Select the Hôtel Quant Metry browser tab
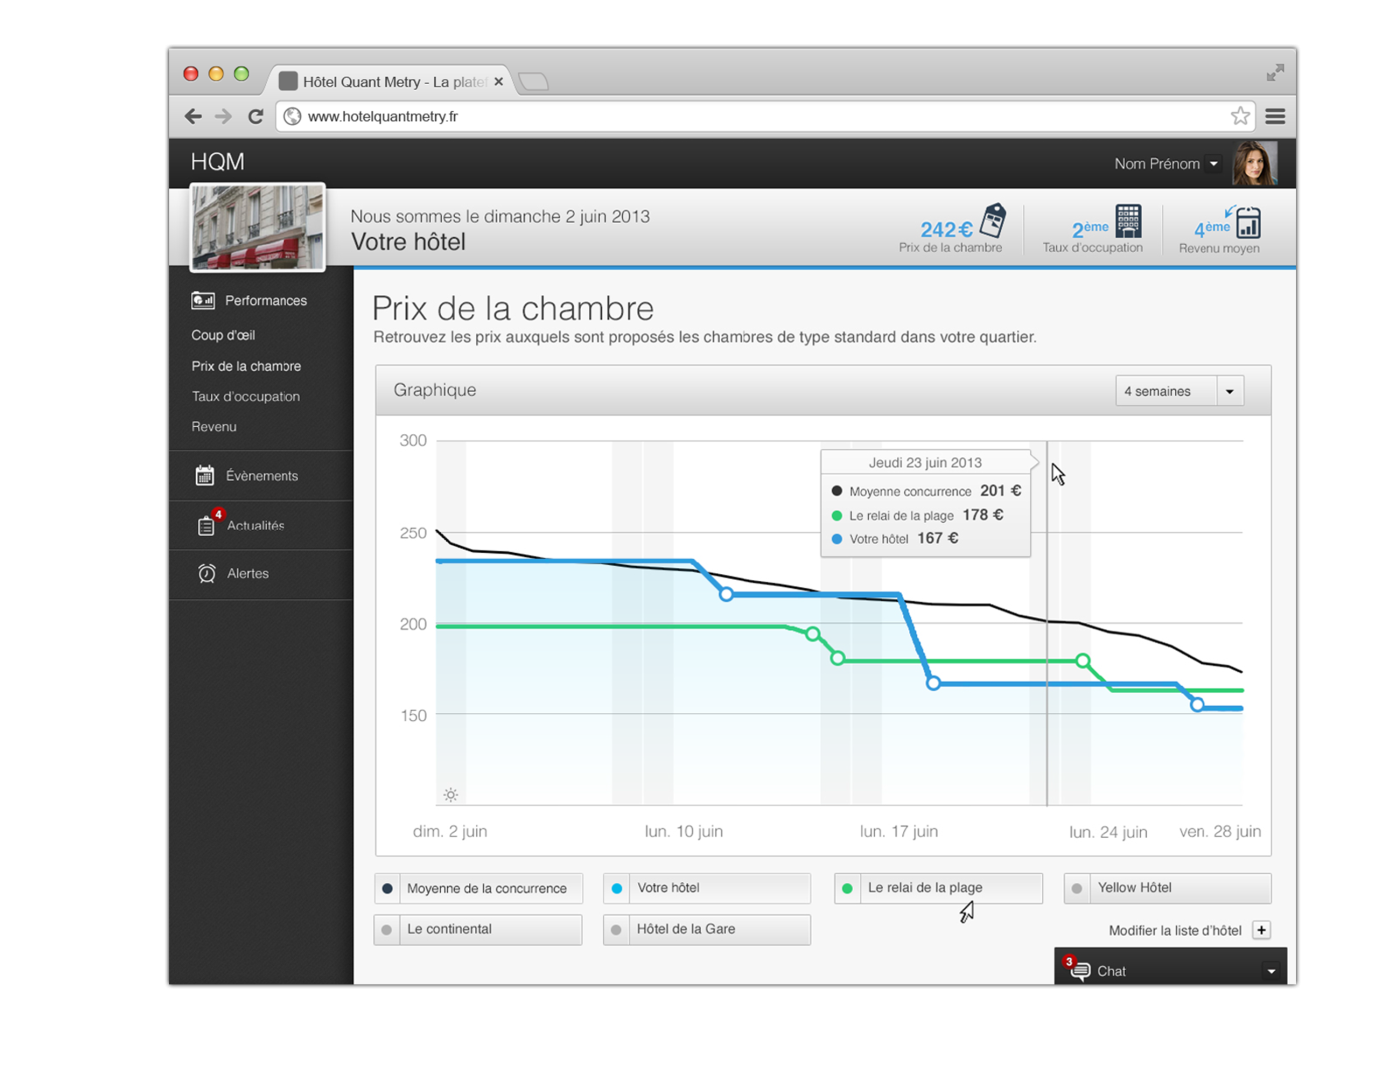 point(390,81)
